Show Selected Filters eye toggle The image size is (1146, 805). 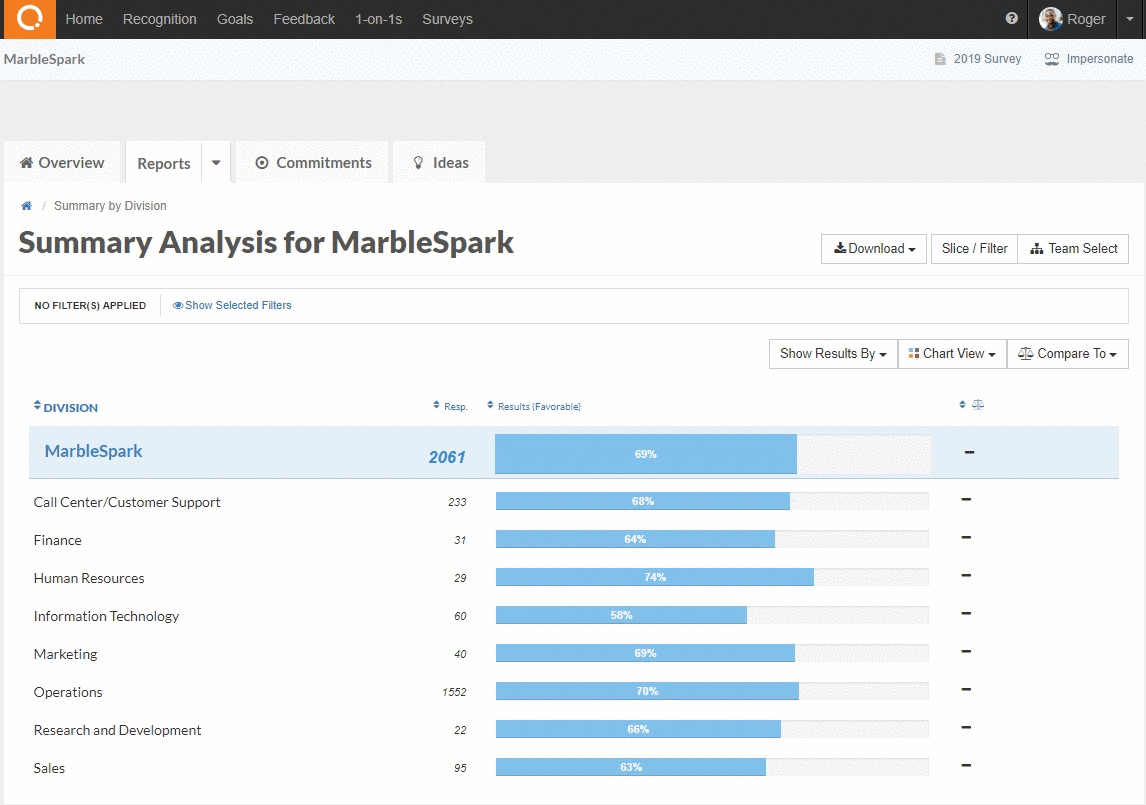(232, 306)
